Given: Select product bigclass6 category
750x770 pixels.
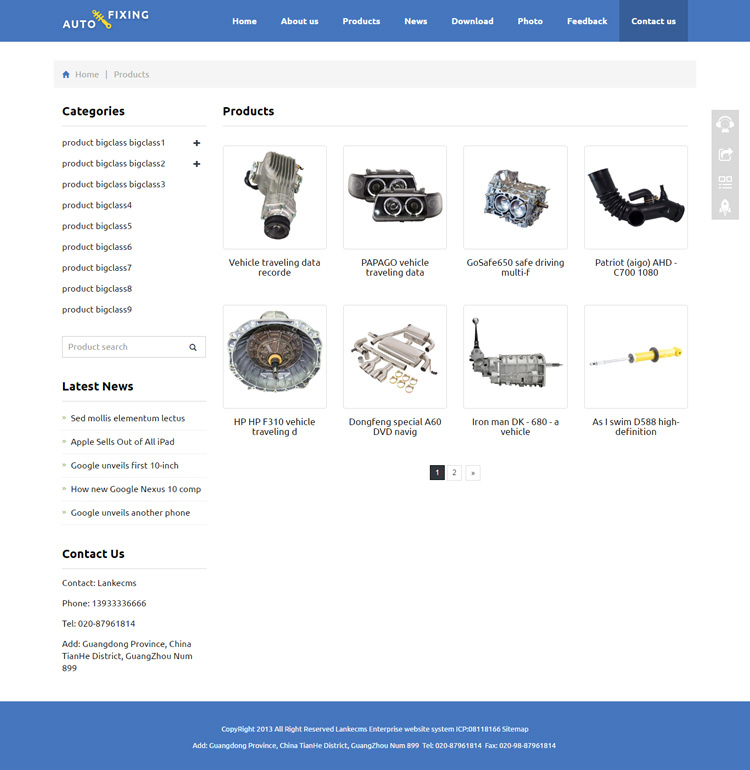Looking at the screenshot, I should (97, 247).
